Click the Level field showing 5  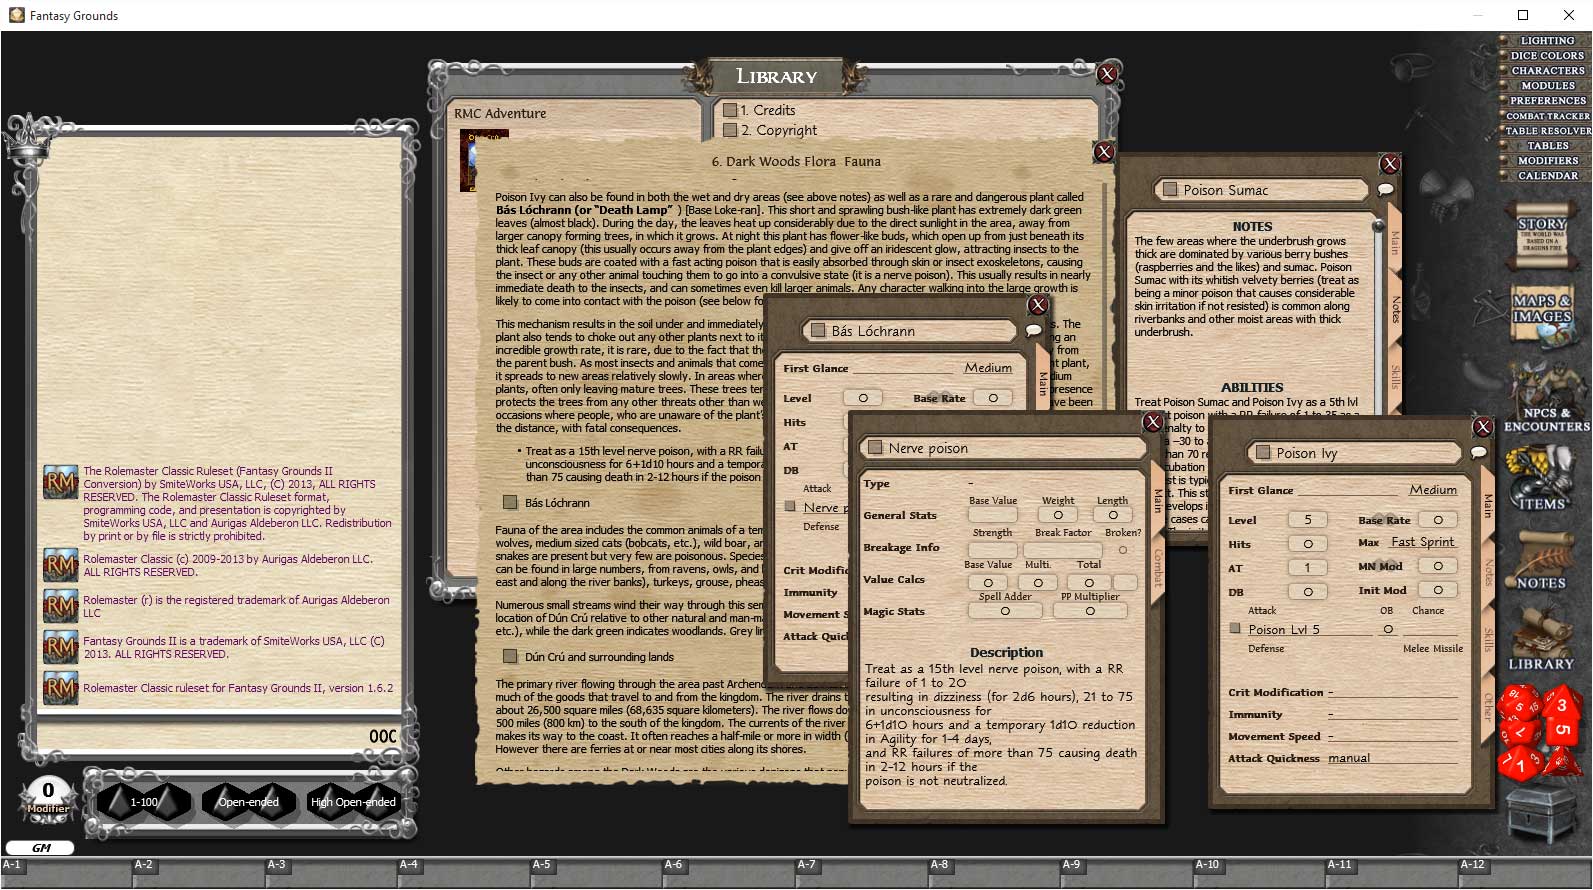(x=1307, y=520)
